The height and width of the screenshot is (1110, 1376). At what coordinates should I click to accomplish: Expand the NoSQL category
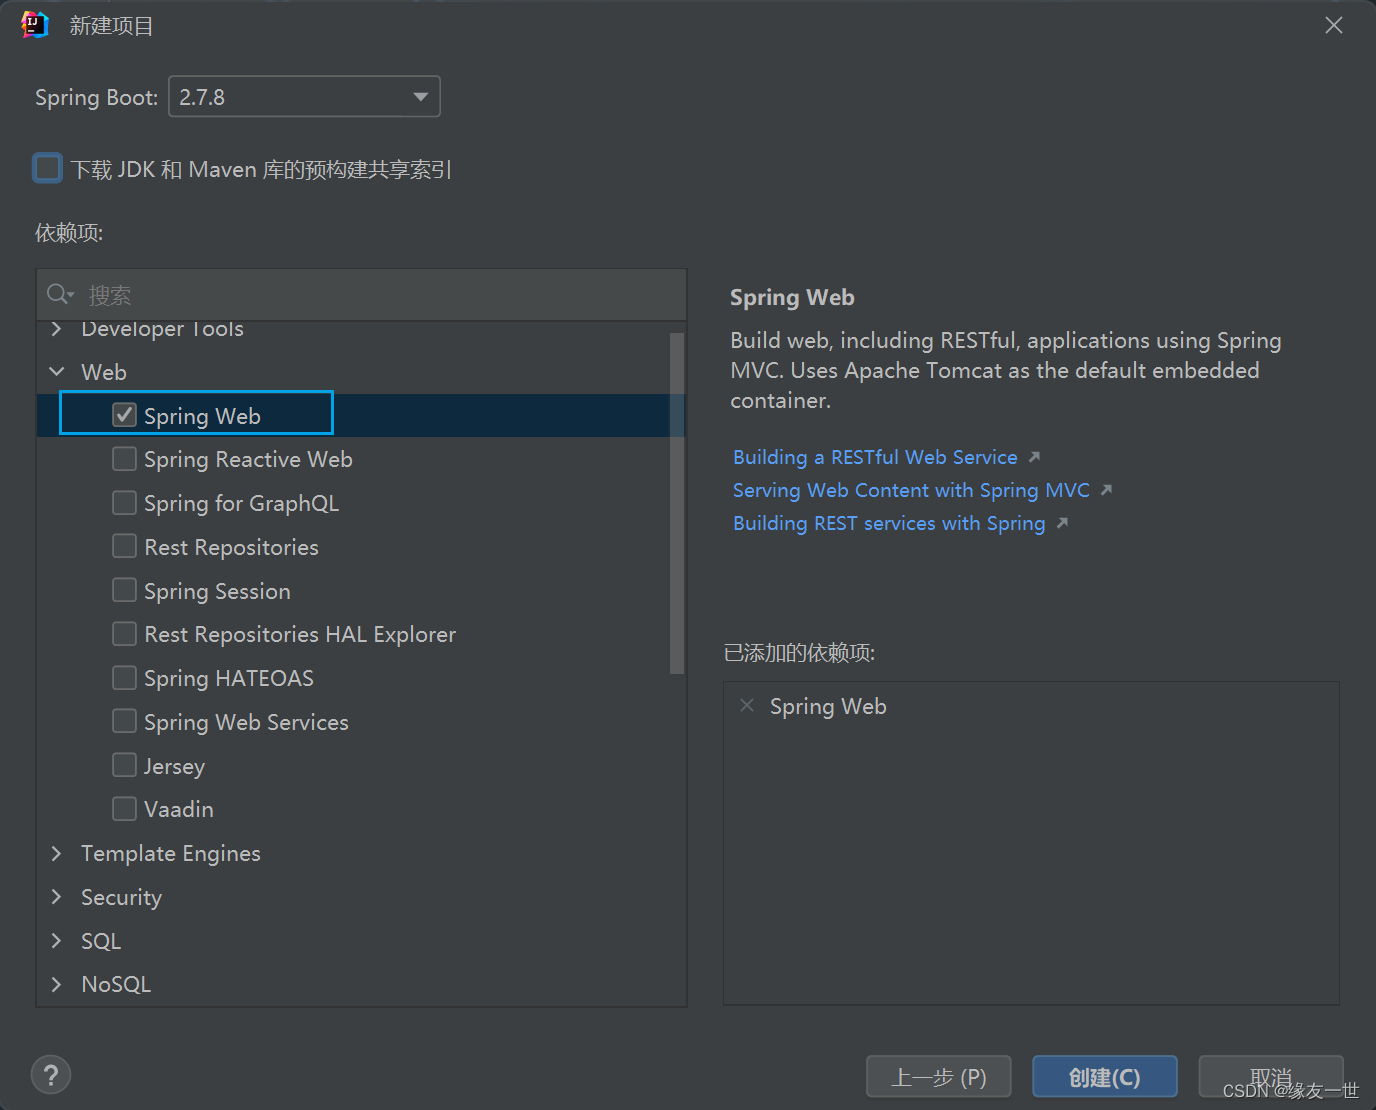click(x=57, y=984)
